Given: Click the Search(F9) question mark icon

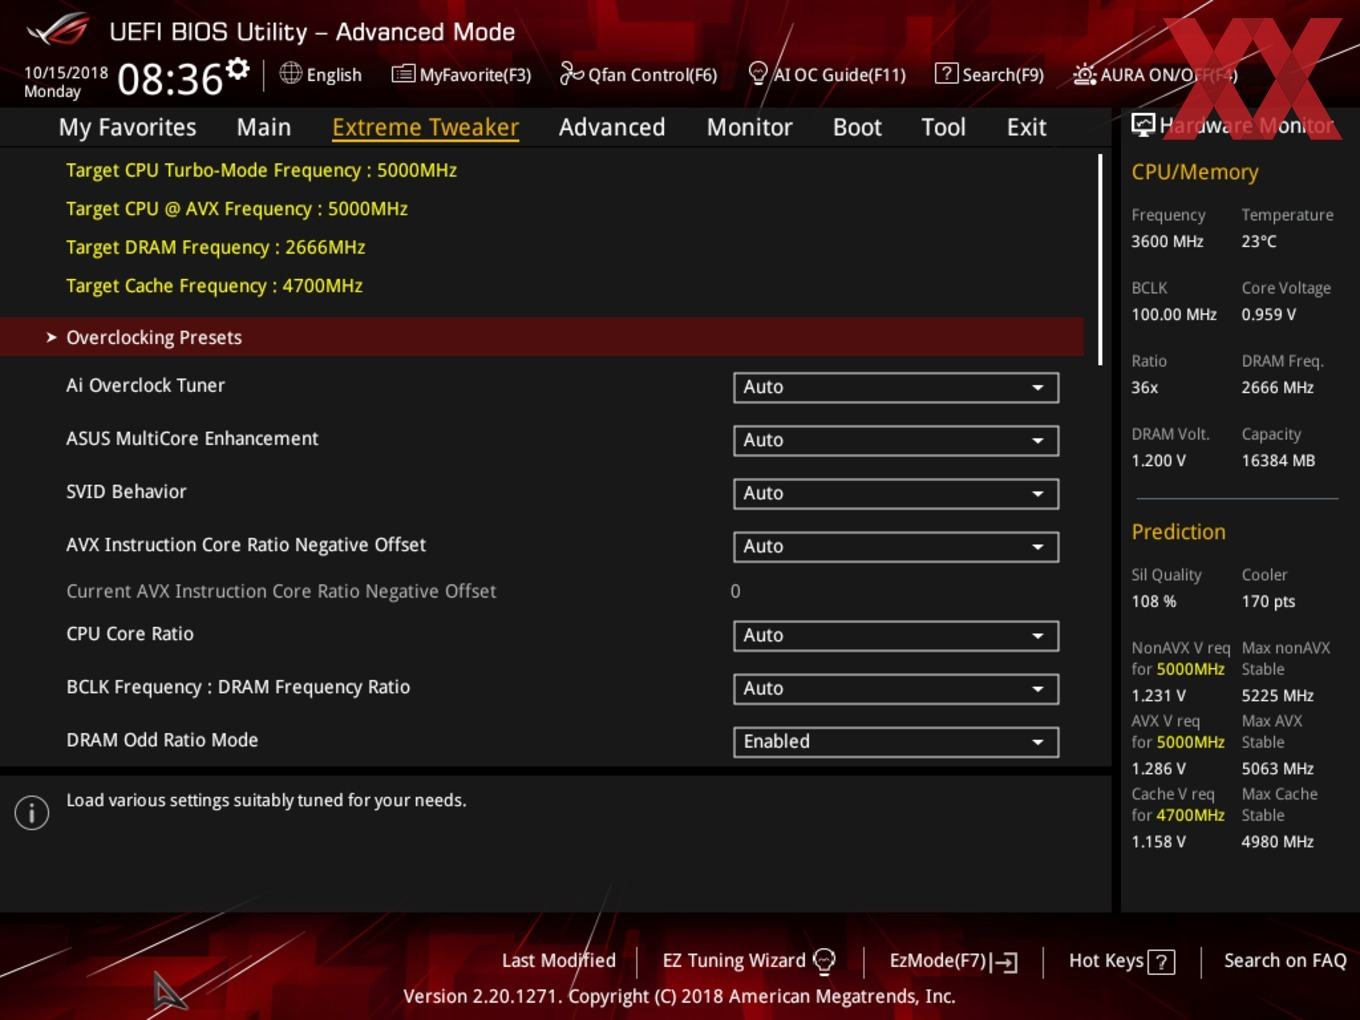Looking at the screenshot, I should click(945, 73).
